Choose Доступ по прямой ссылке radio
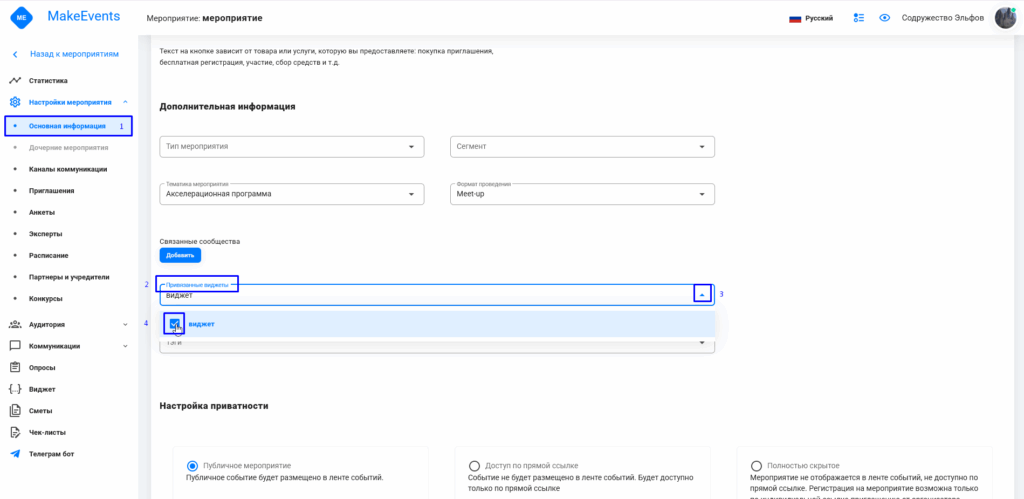 [474, 466]
